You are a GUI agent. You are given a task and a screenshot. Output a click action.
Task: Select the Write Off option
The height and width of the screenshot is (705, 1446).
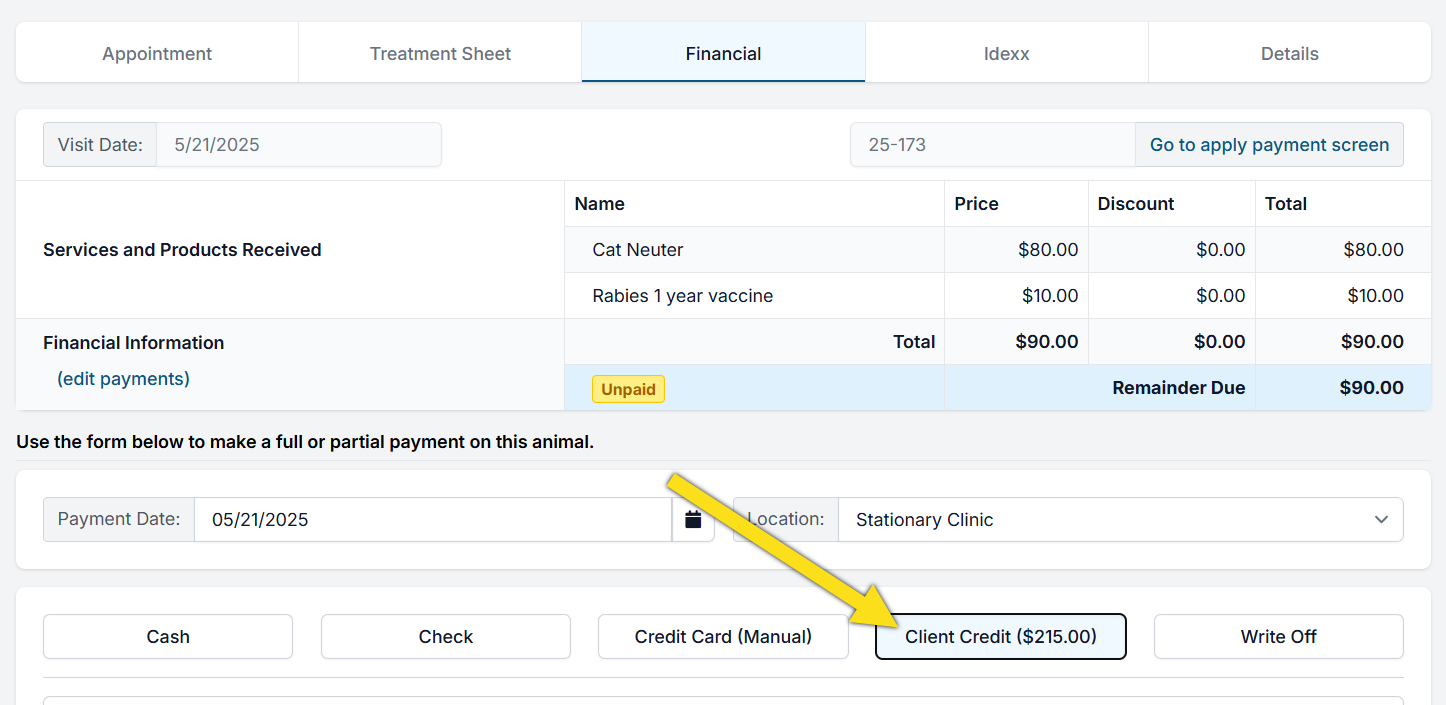pos(1278,637)
